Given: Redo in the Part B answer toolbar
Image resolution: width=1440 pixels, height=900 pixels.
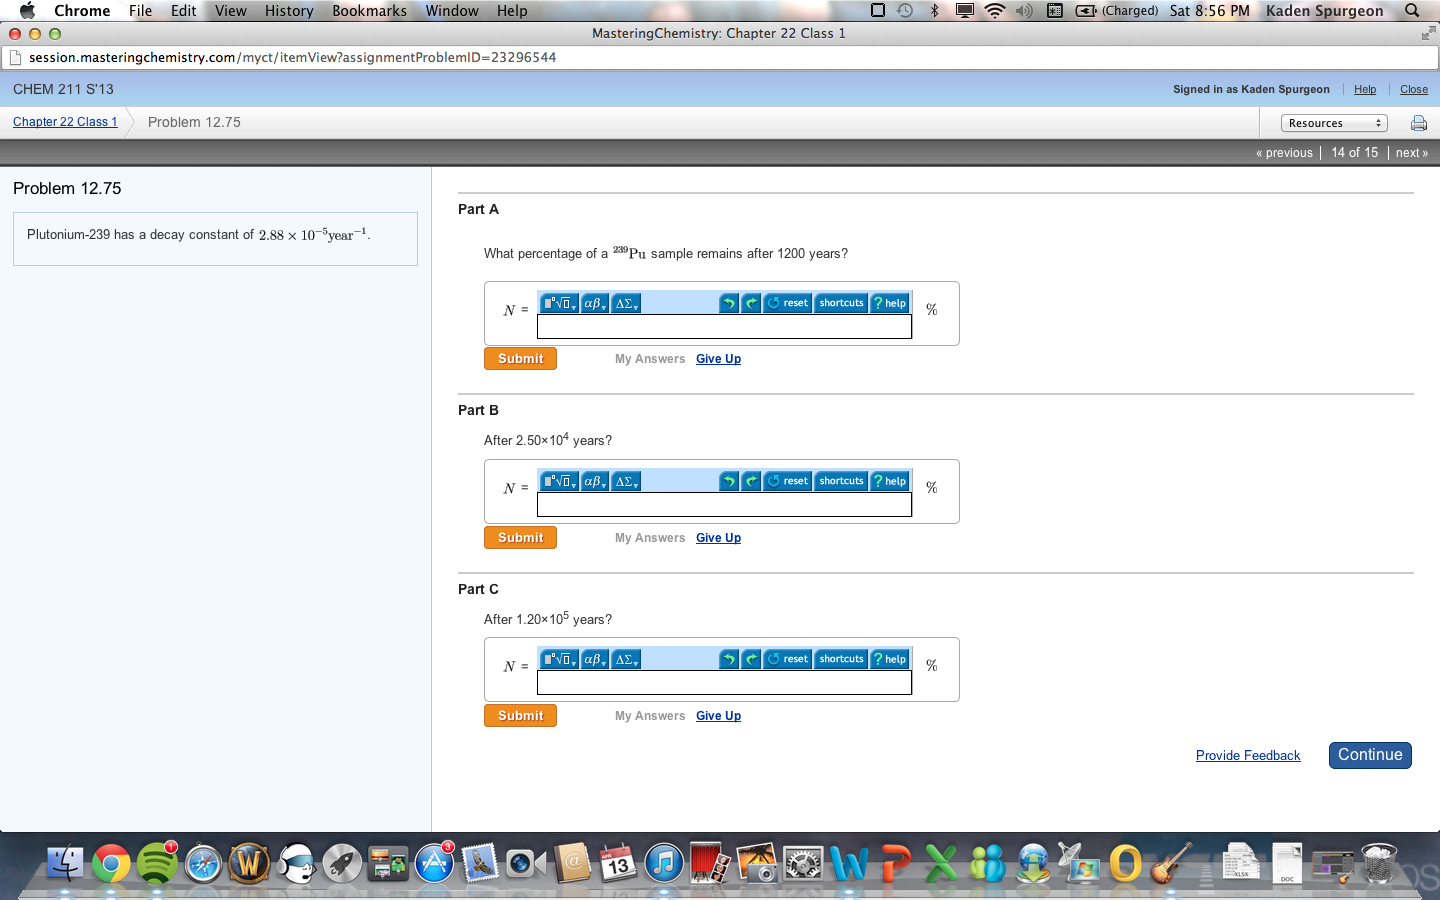Looking at the screenshot, I should tap(752, 480).
